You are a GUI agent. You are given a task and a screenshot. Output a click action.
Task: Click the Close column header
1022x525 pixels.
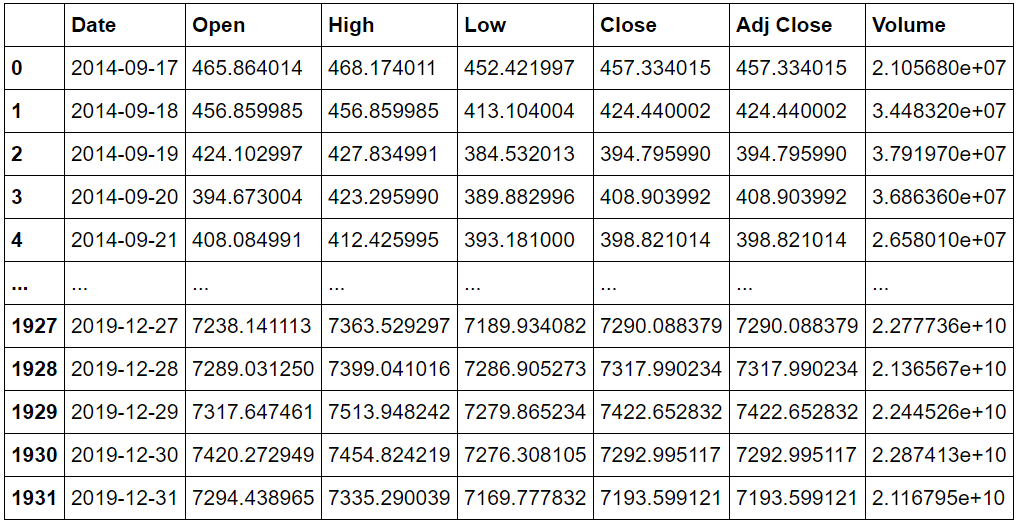pos(628,25)
